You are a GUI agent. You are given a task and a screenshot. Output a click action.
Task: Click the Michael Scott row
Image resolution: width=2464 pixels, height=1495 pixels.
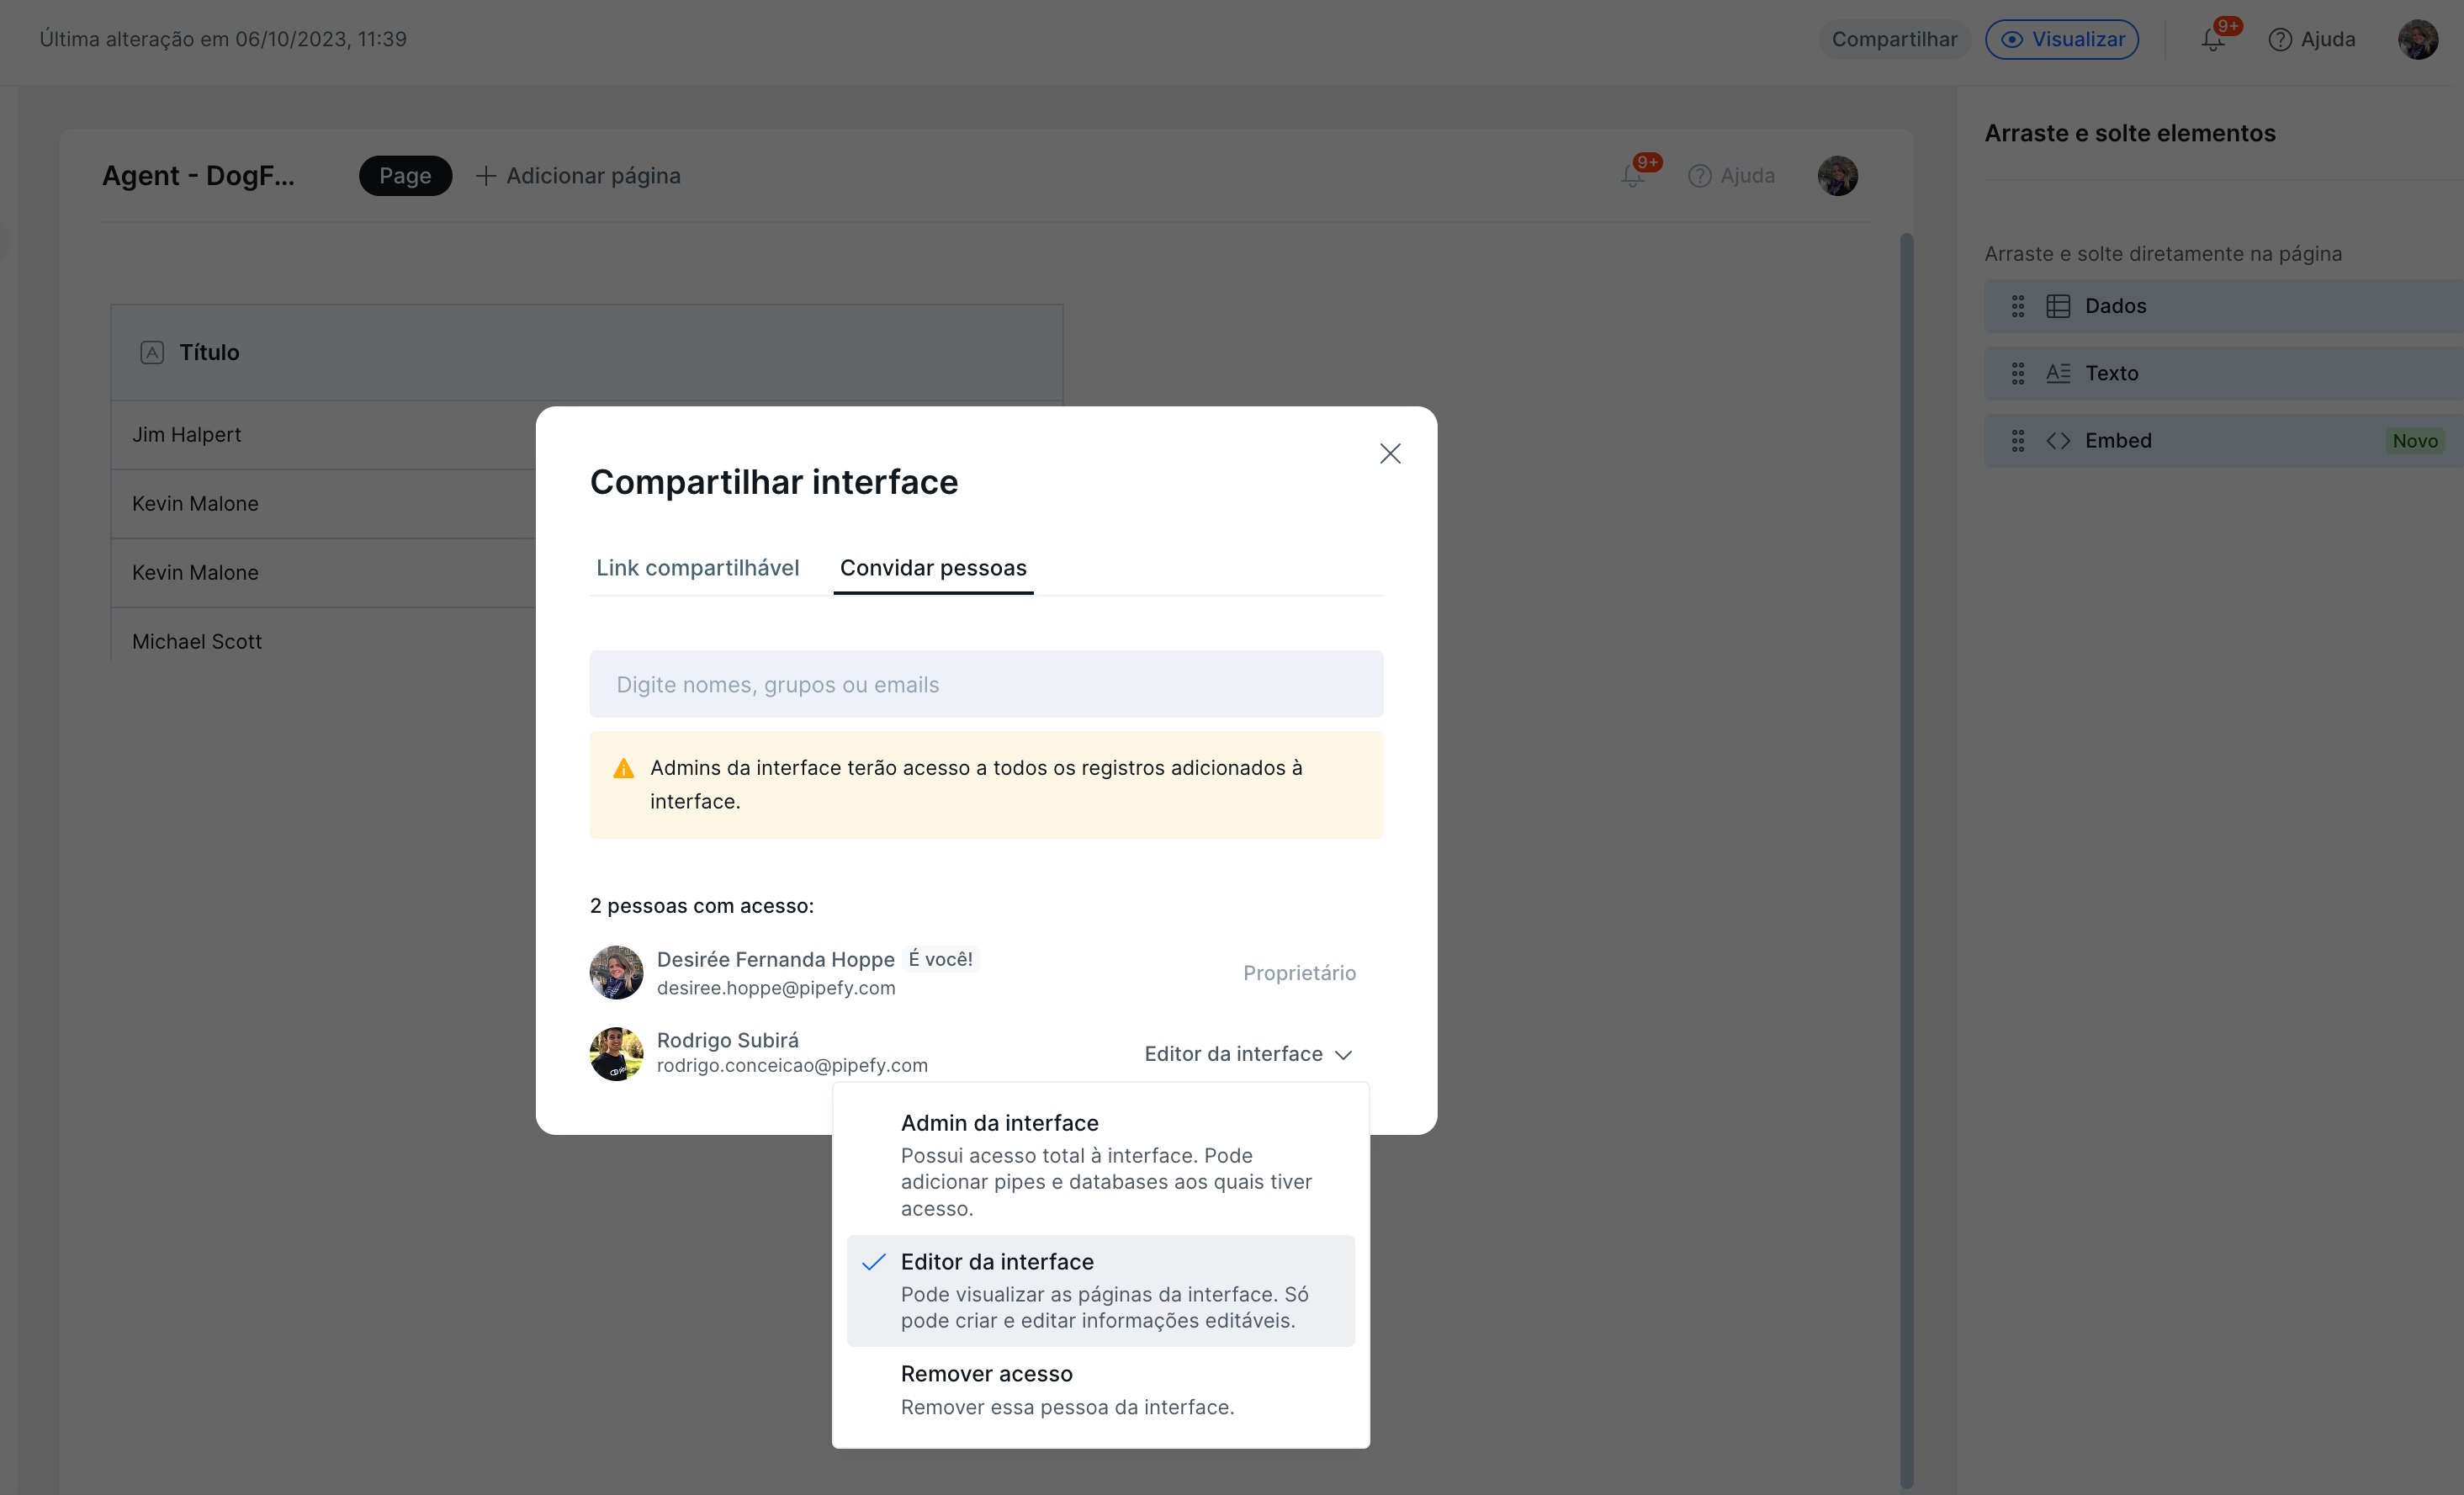point(323,641)
